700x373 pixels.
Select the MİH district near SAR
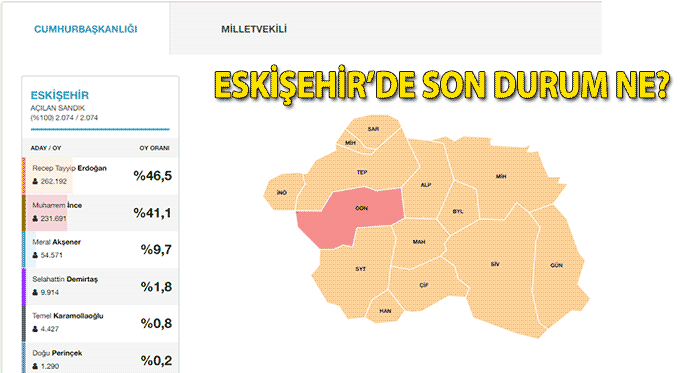(350, 143)
